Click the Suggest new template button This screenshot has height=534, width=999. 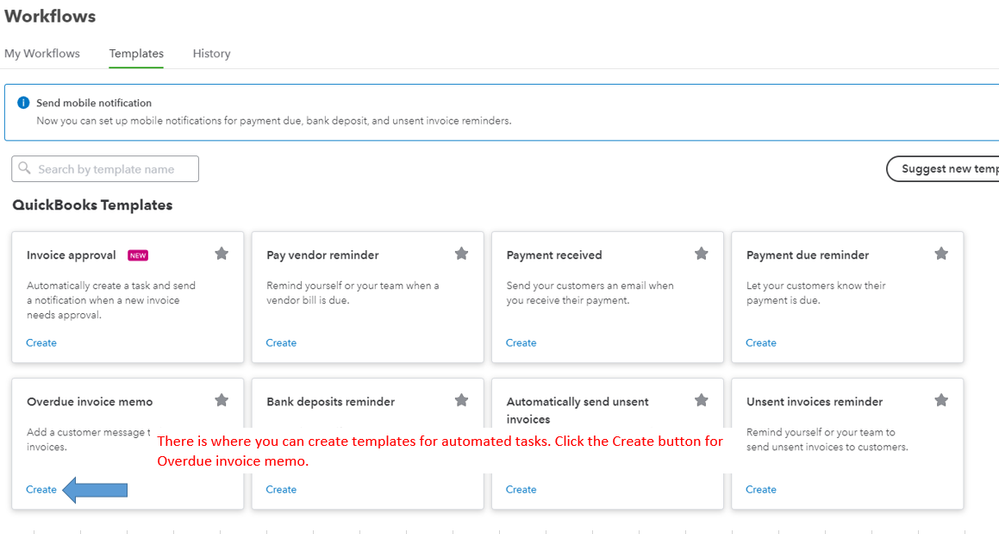[x=945, y=169]
